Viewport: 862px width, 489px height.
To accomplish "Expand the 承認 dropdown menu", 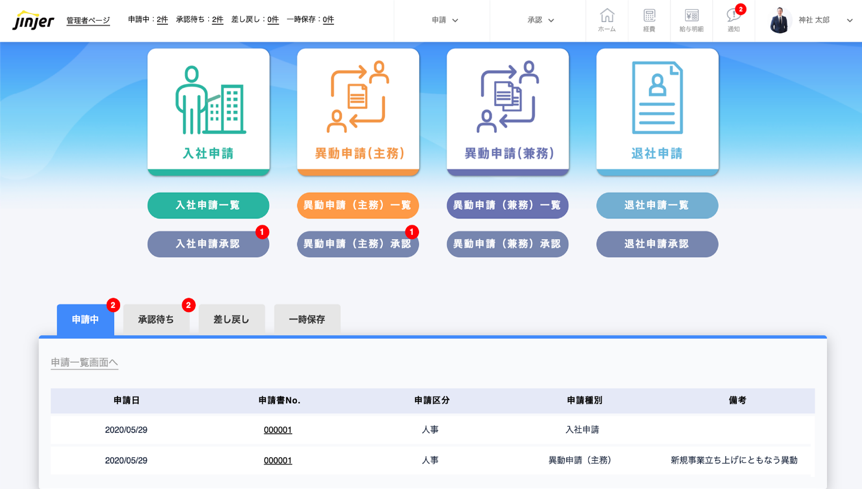I will (x=540, y=20).
